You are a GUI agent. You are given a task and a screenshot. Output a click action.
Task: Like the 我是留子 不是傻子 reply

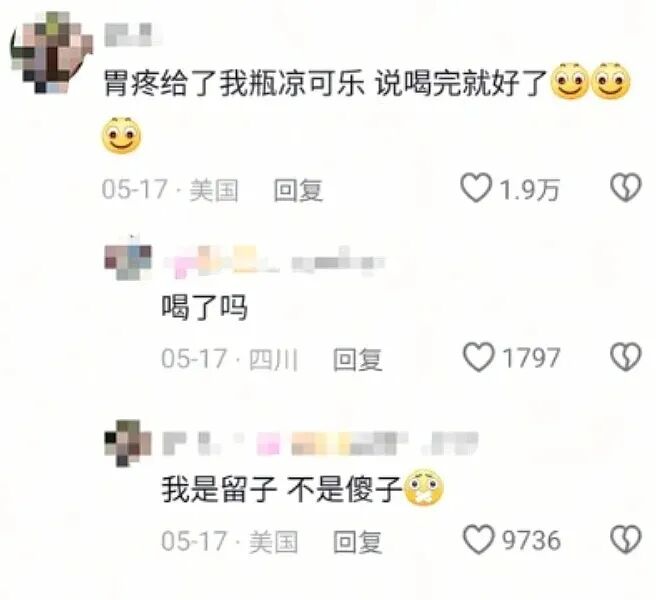pos(479,539)
